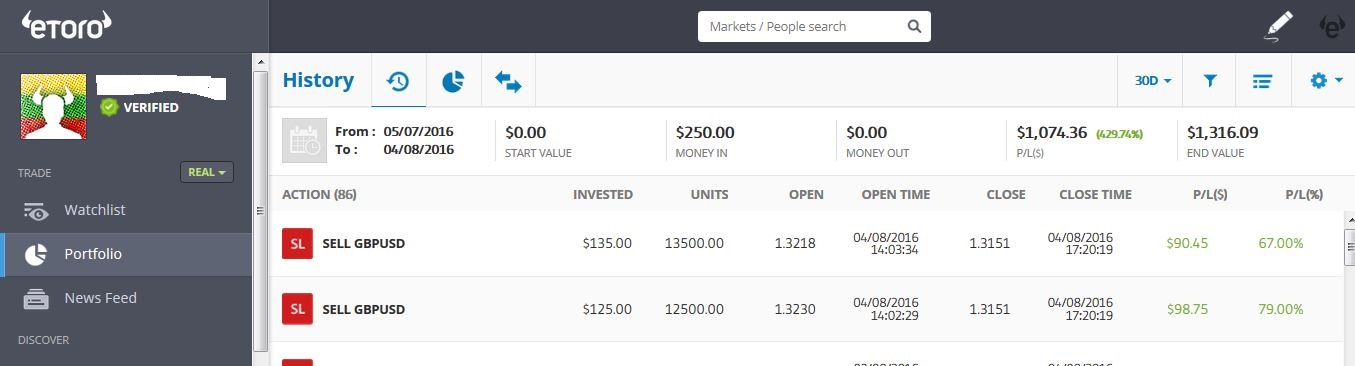1355x366 pixels.
Task: Open the settings gear dropdown
Action: [x=1325, y=81]
